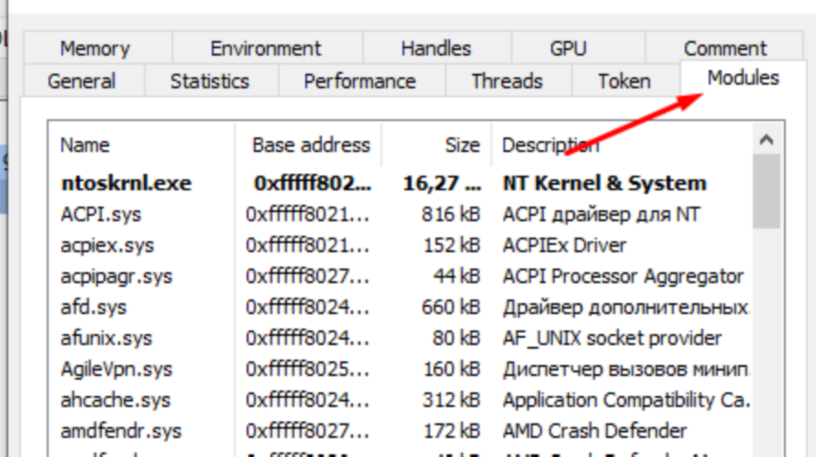The width and height of the screenshot is (818, 459).
Task: Select the ntoskrnl.exe module row
Action: click(x=126, y=184)
